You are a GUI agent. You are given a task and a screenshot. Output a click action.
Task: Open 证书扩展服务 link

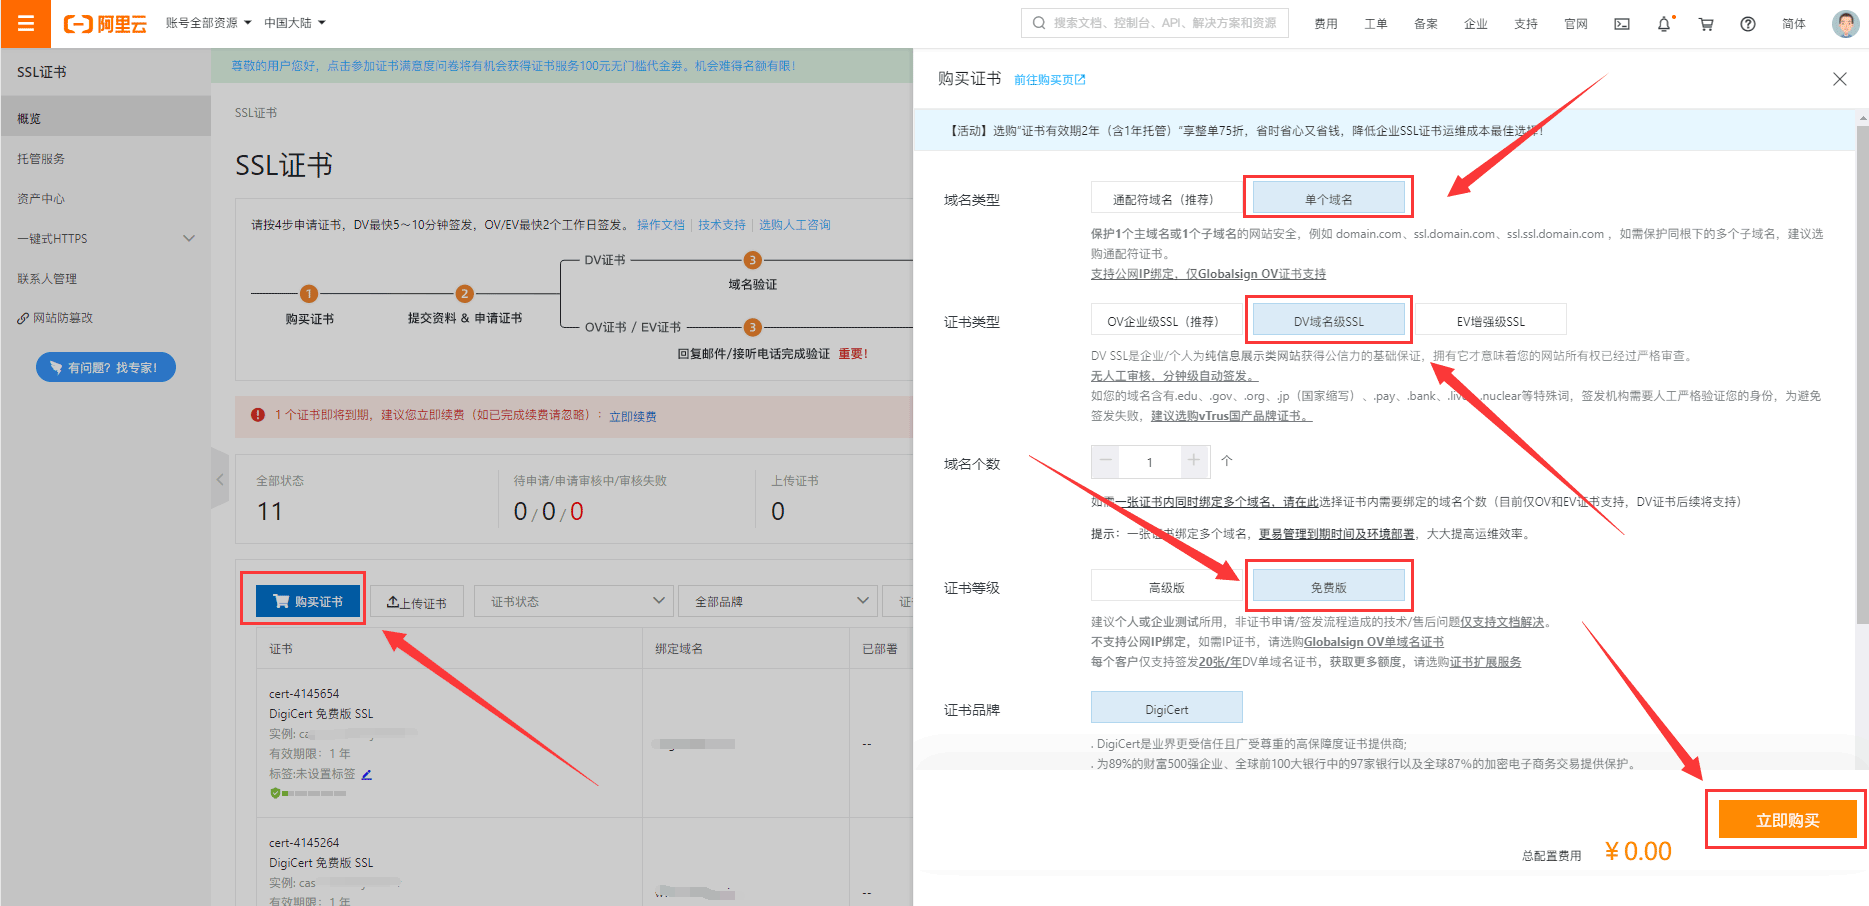[x=1485, y=662]
